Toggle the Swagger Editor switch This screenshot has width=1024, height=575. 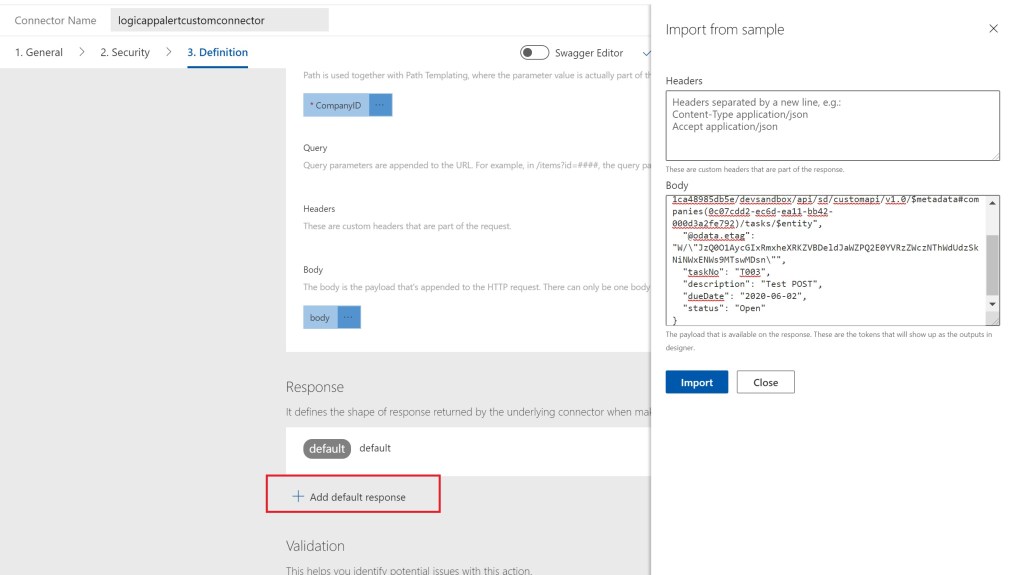point(534,52)
